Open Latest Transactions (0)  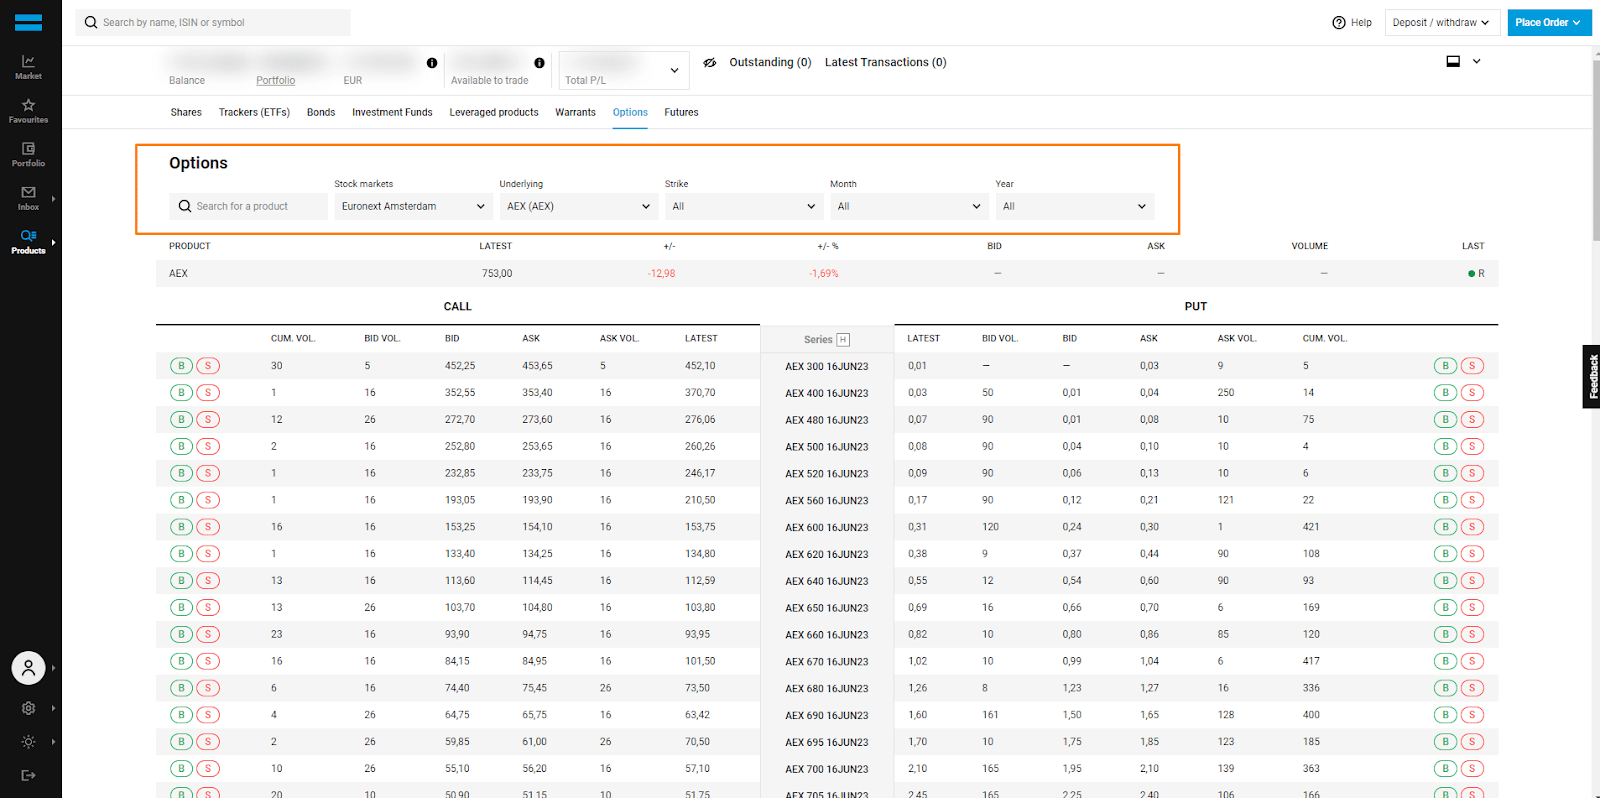pyautogui.click(x=886, y=62)
